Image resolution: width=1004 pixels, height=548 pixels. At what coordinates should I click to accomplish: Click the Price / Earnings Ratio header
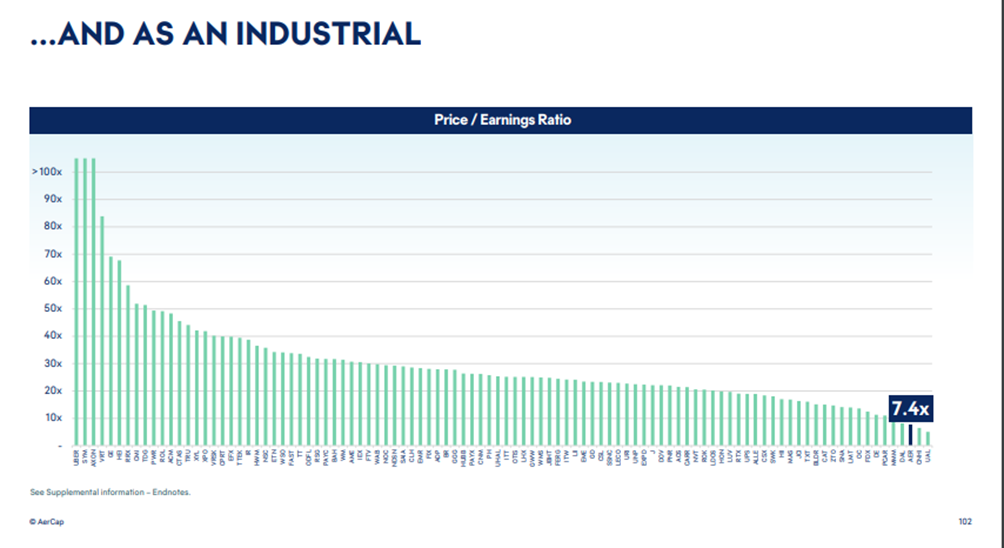pos(501,120)
